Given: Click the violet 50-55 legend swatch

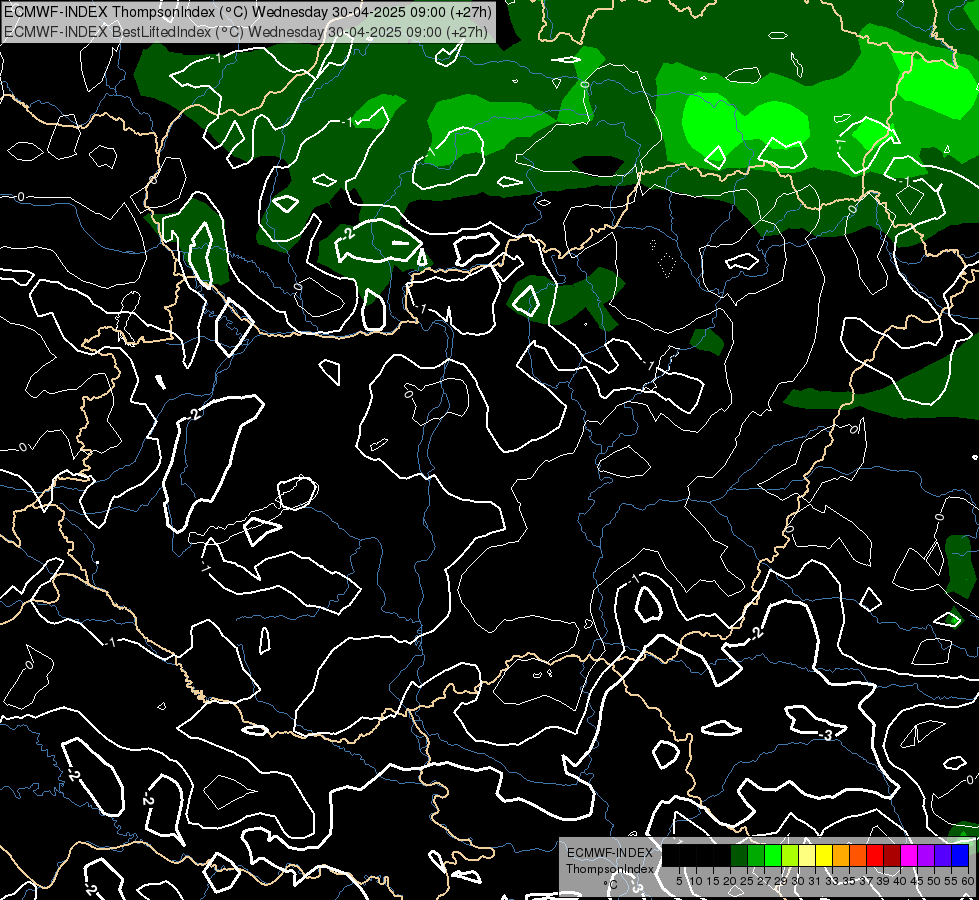Looking at the screenshot, I should 943,855.
